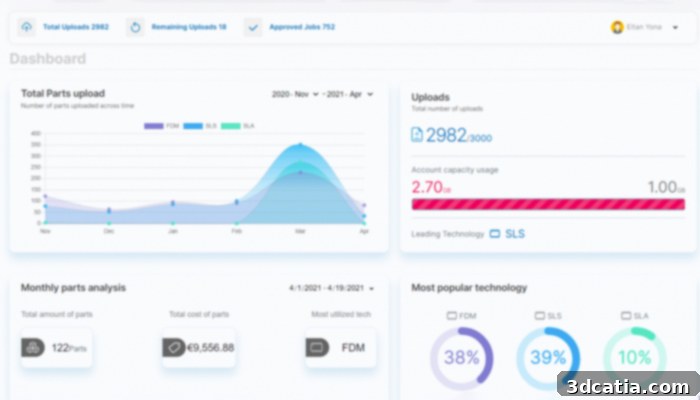Click the SLS leading technology label
700x400 pixels.
[515, 234]
